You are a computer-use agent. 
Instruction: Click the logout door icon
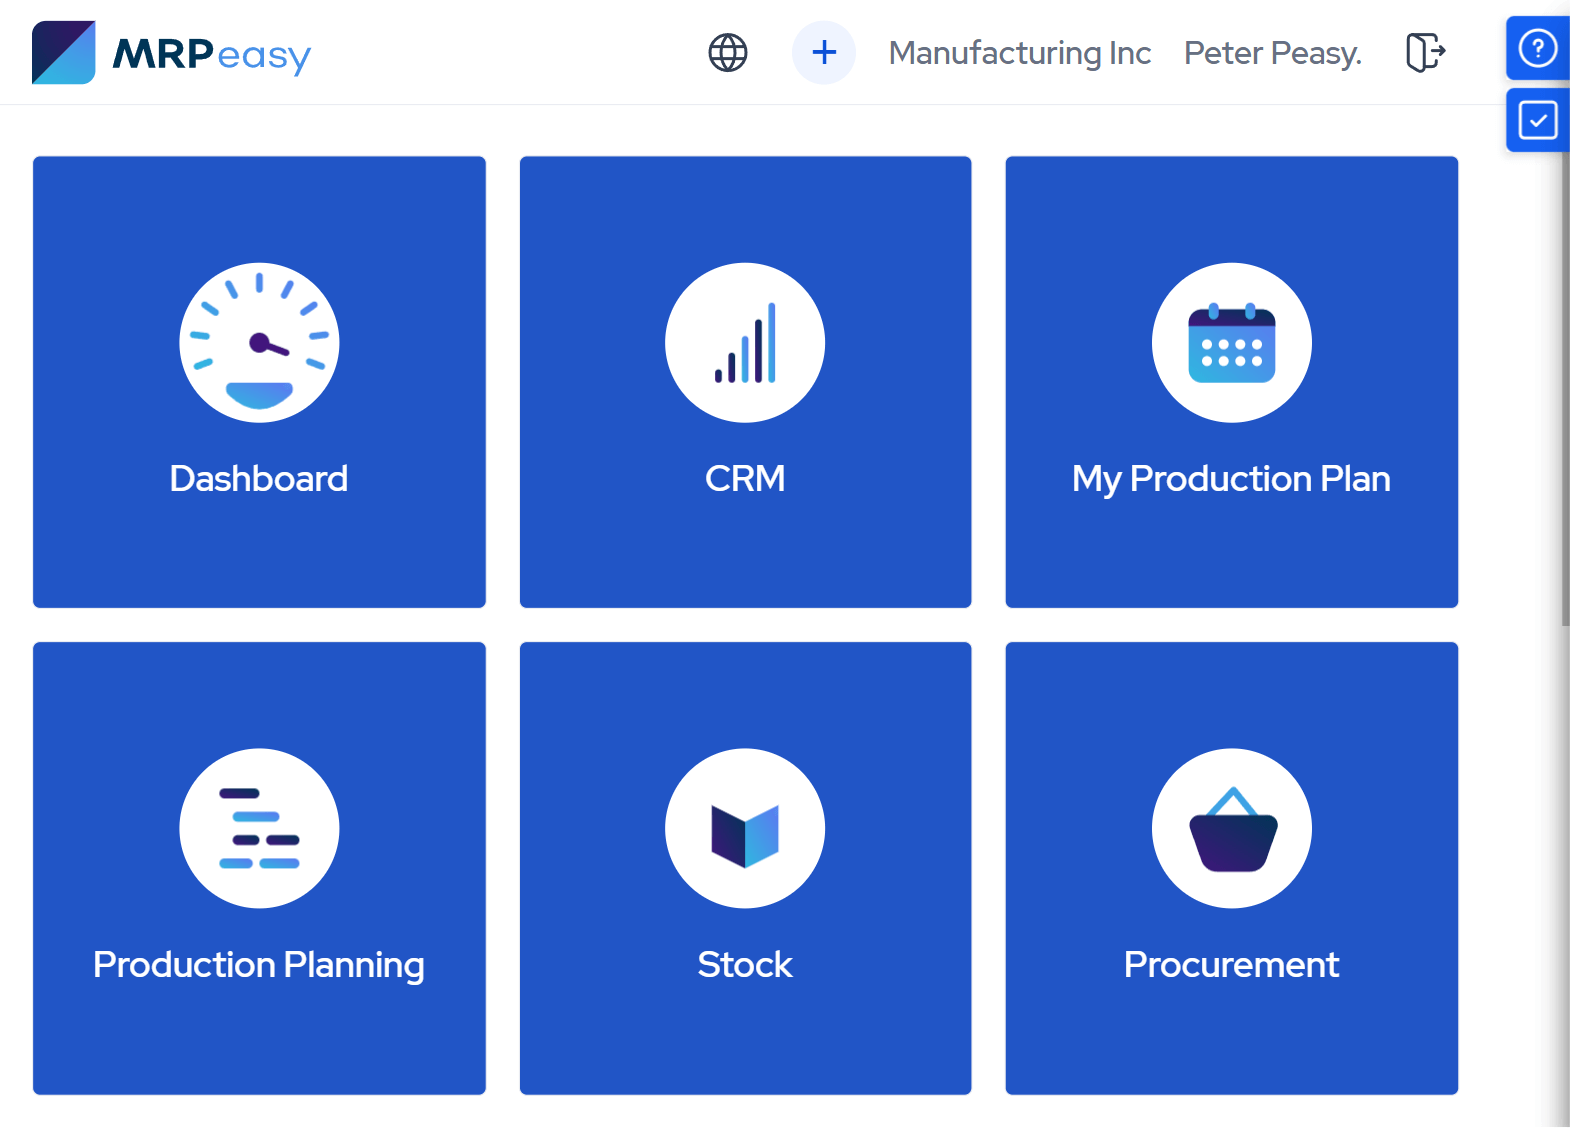click(x=1423, y=52)
